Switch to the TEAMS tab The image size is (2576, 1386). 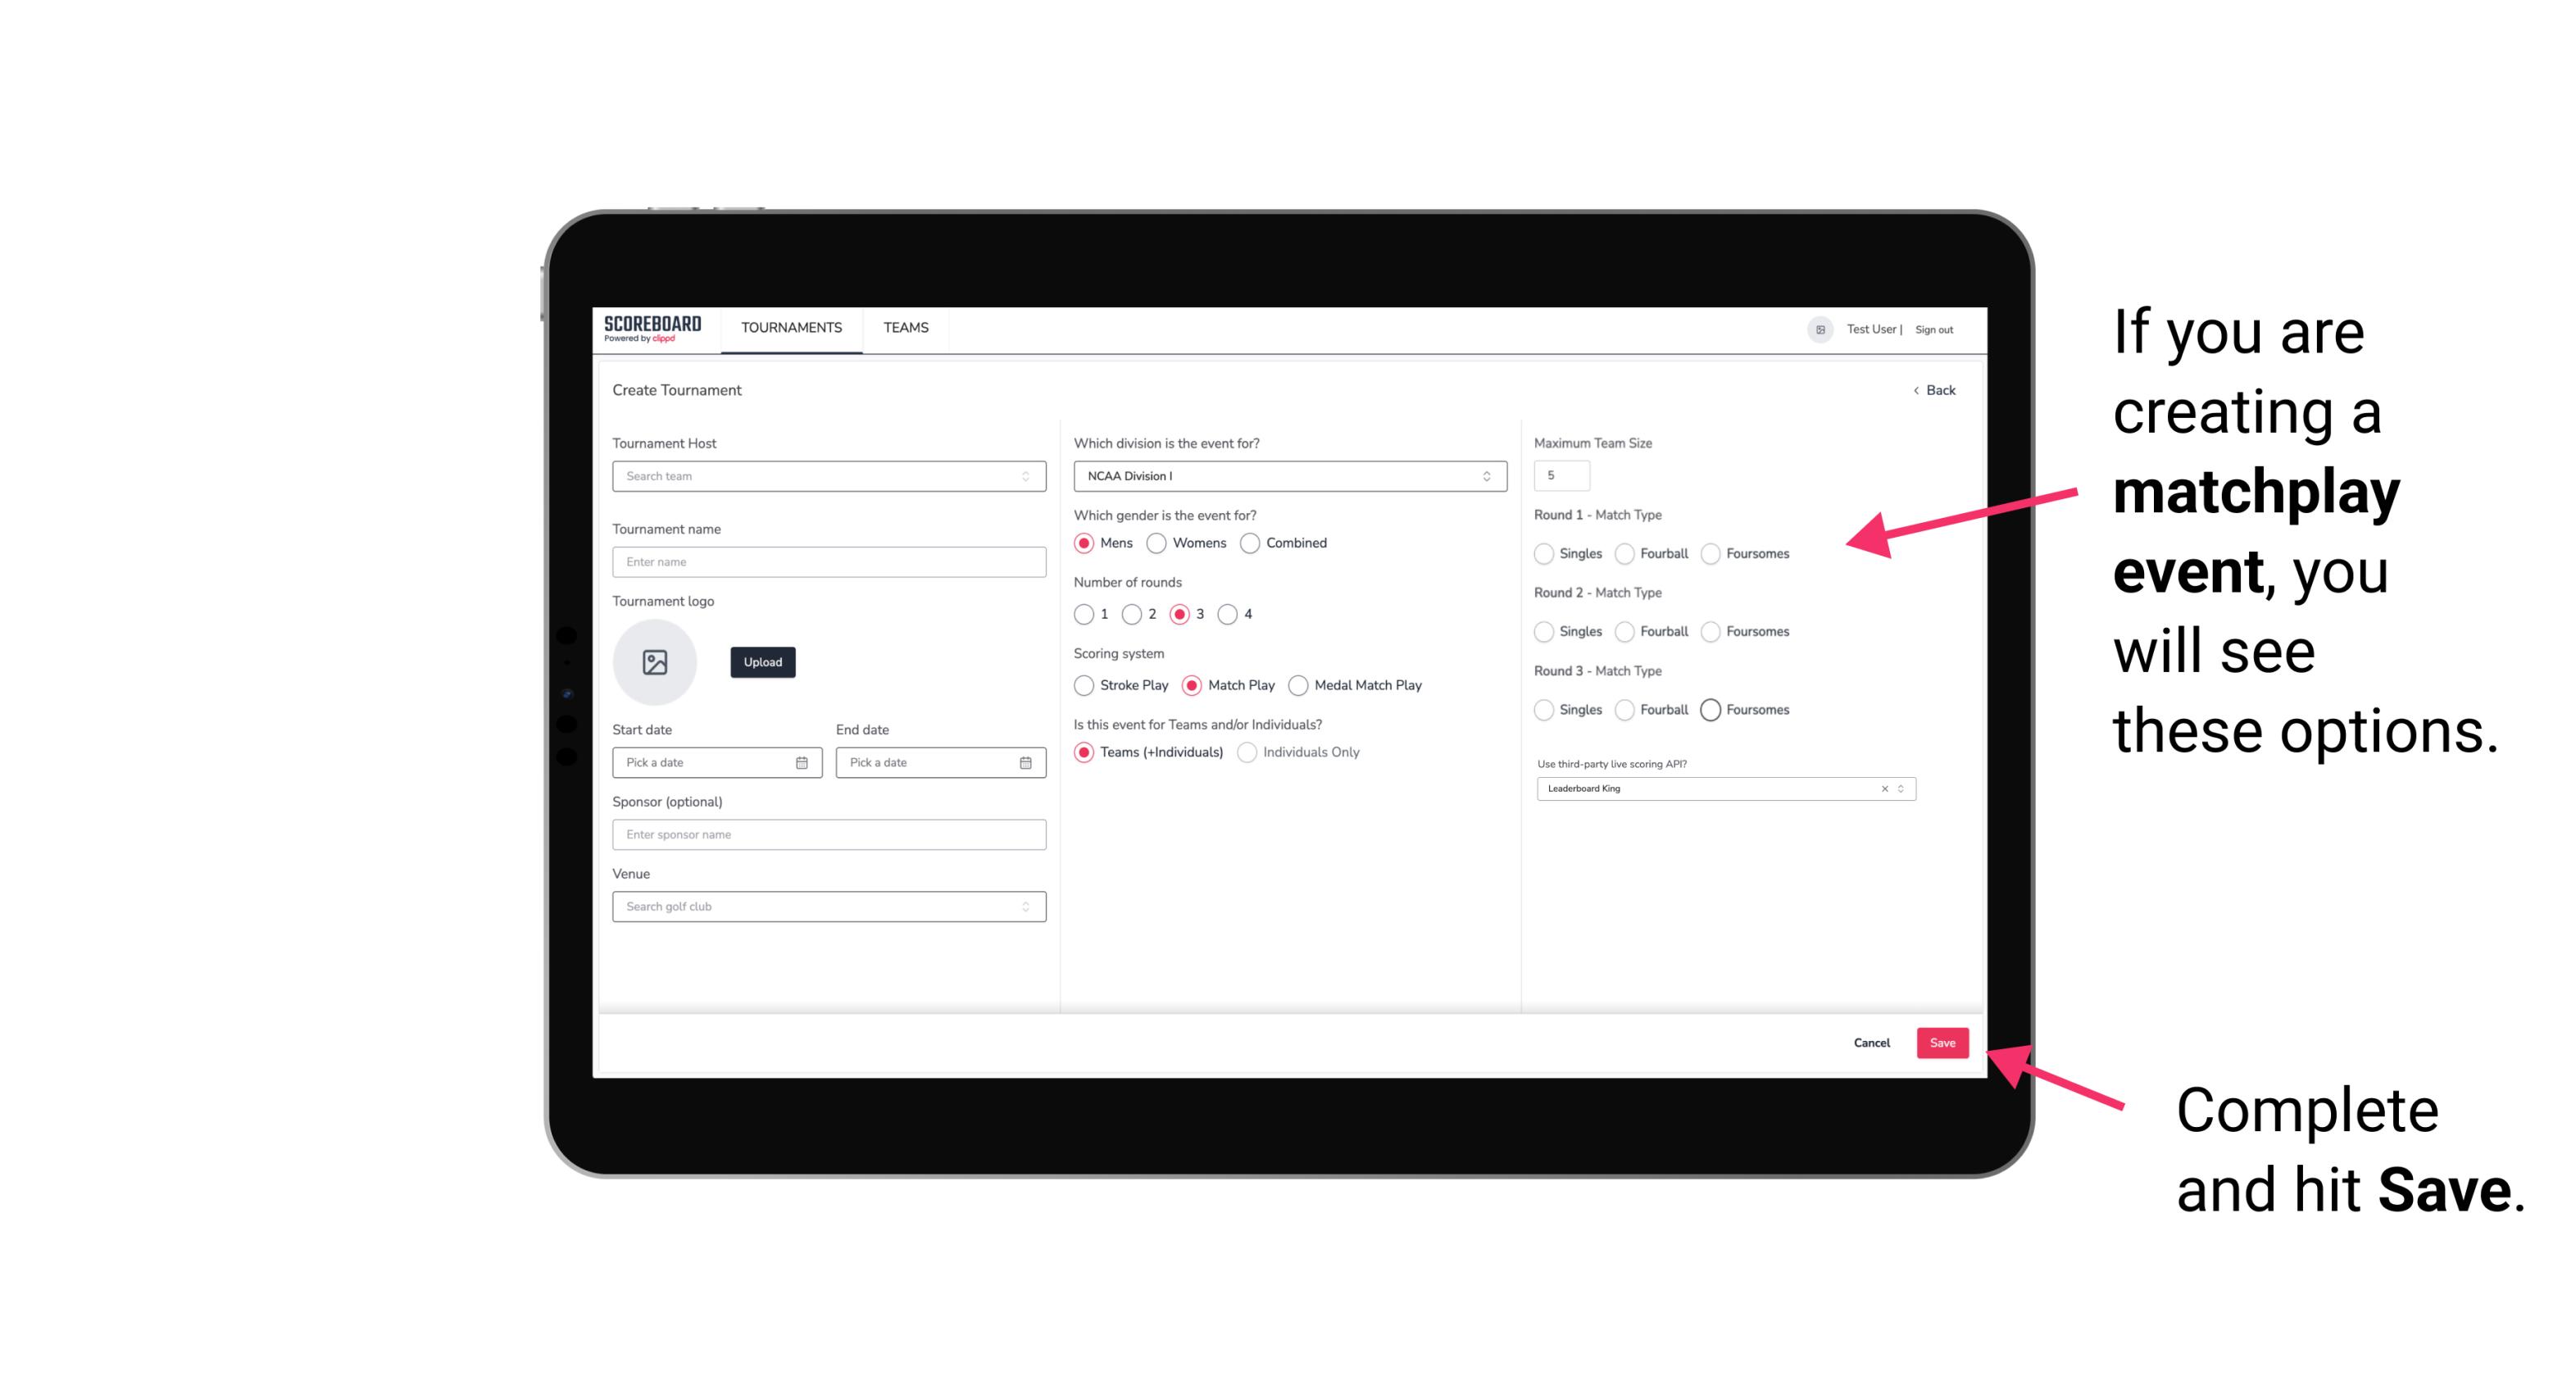tap(904, 328)
